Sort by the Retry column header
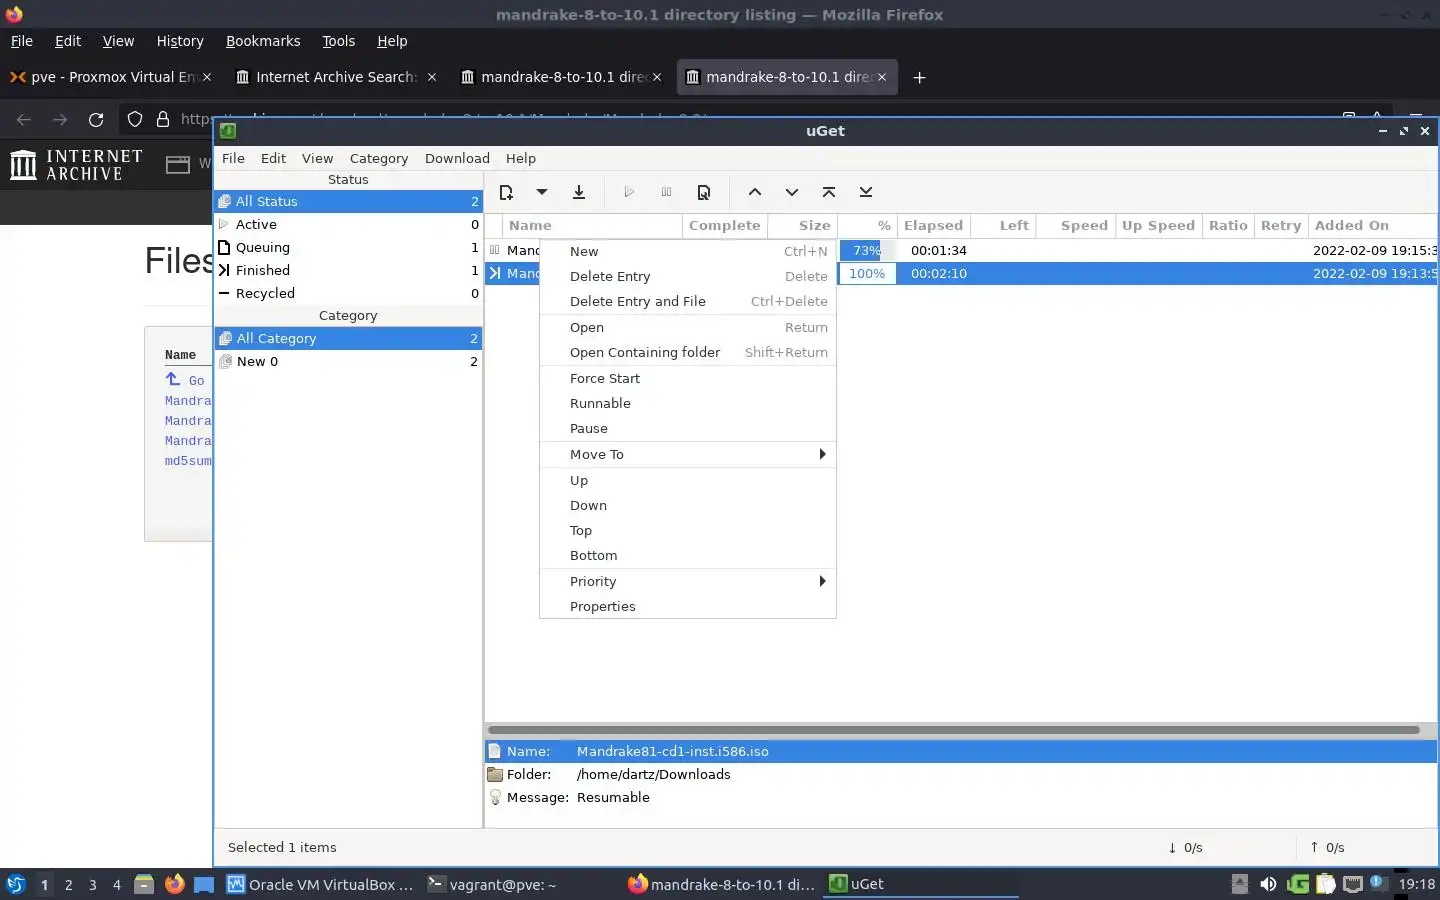 [1281, 225]
